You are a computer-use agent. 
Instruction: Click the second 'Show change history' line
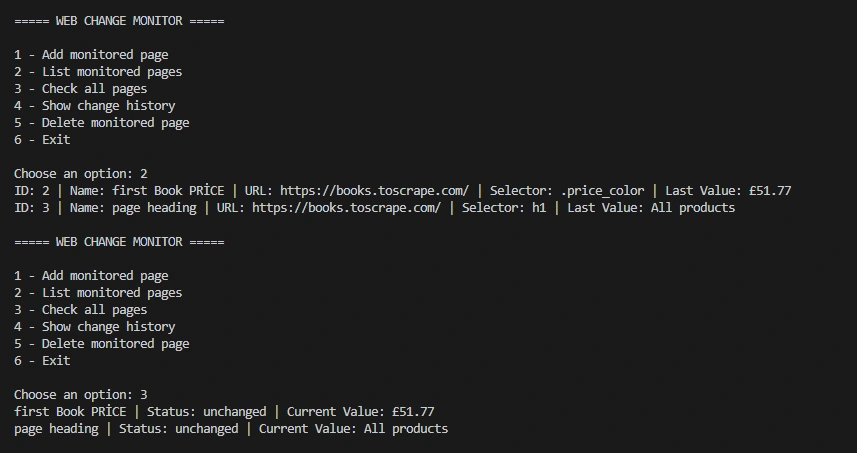tap(95, 327)
